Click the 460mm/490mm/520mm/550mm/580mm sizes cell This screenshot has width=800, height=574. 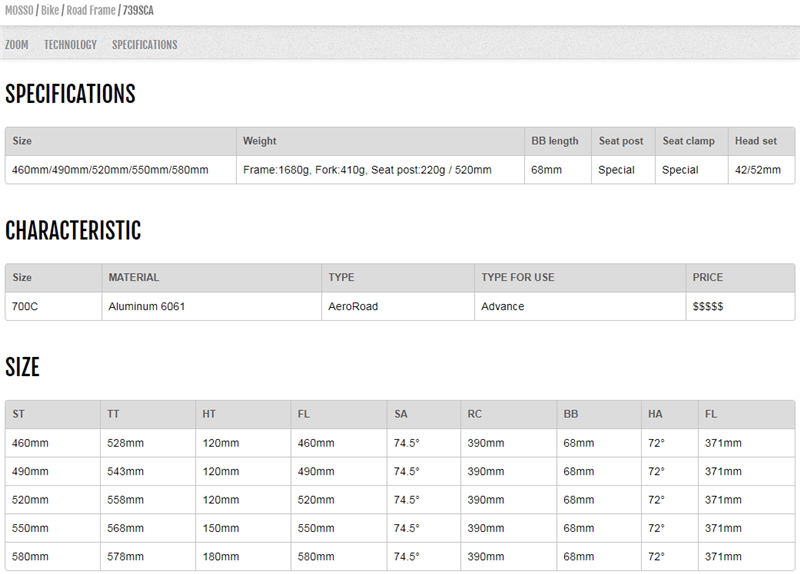point(120,170)
